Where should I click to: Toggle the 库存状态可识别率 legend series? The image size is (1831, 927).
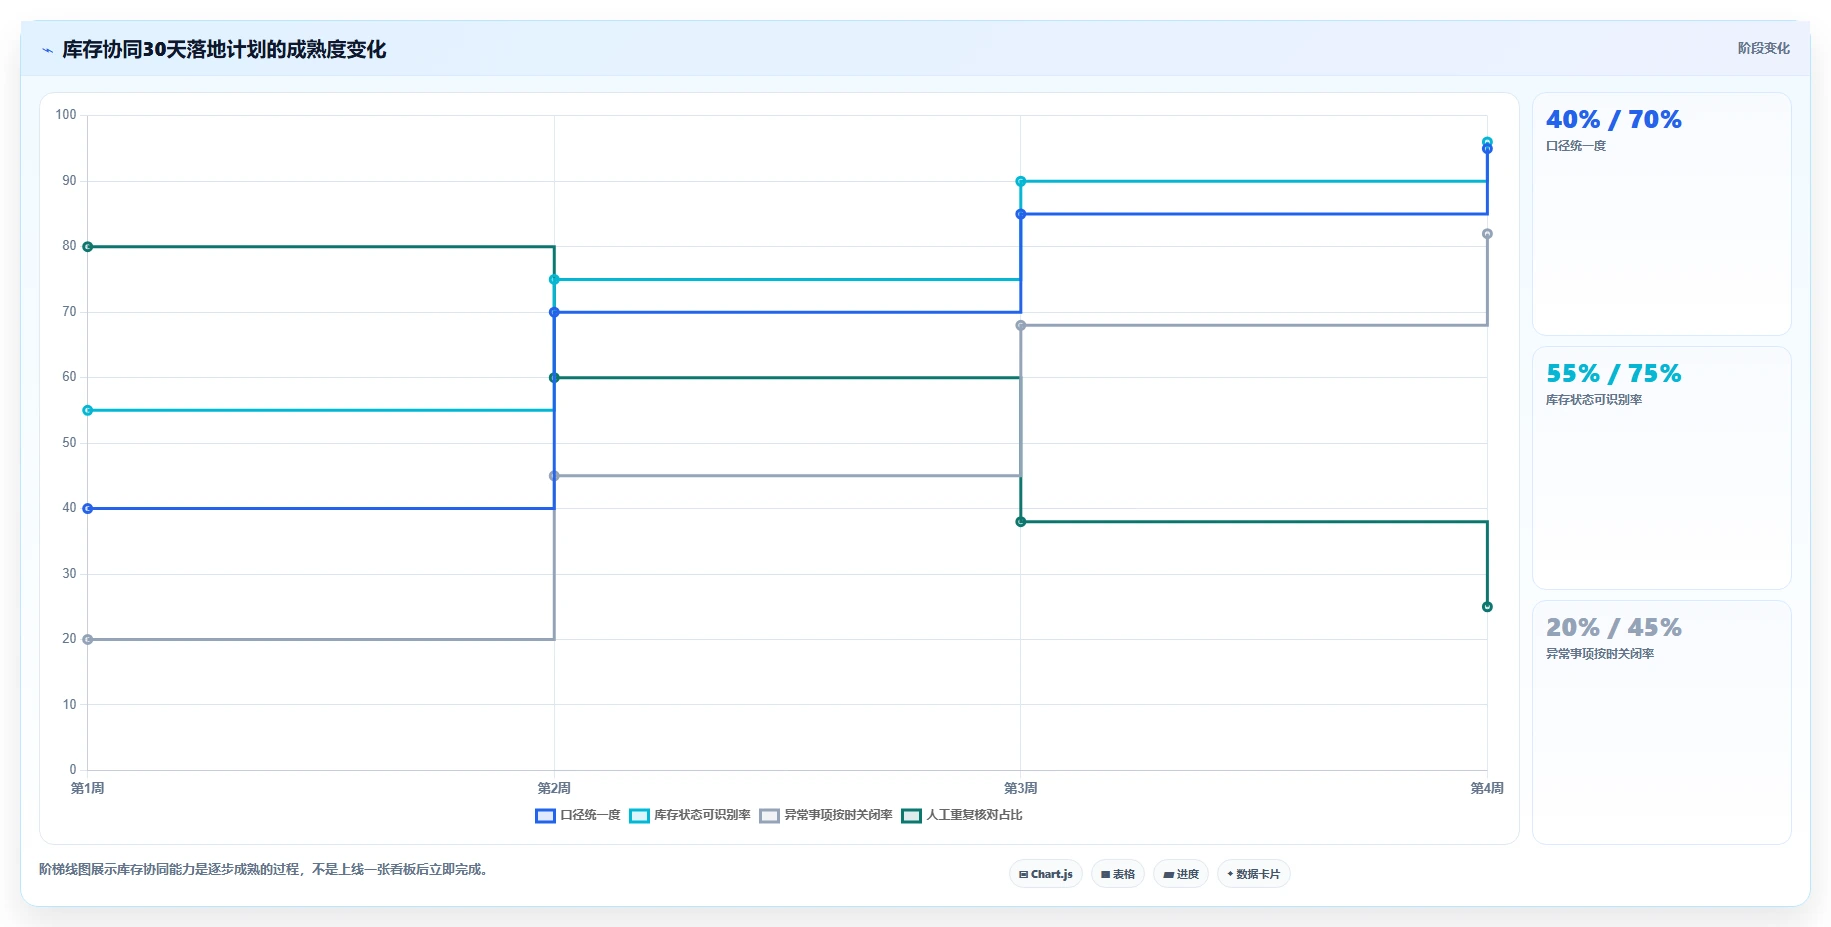(690, 815)
